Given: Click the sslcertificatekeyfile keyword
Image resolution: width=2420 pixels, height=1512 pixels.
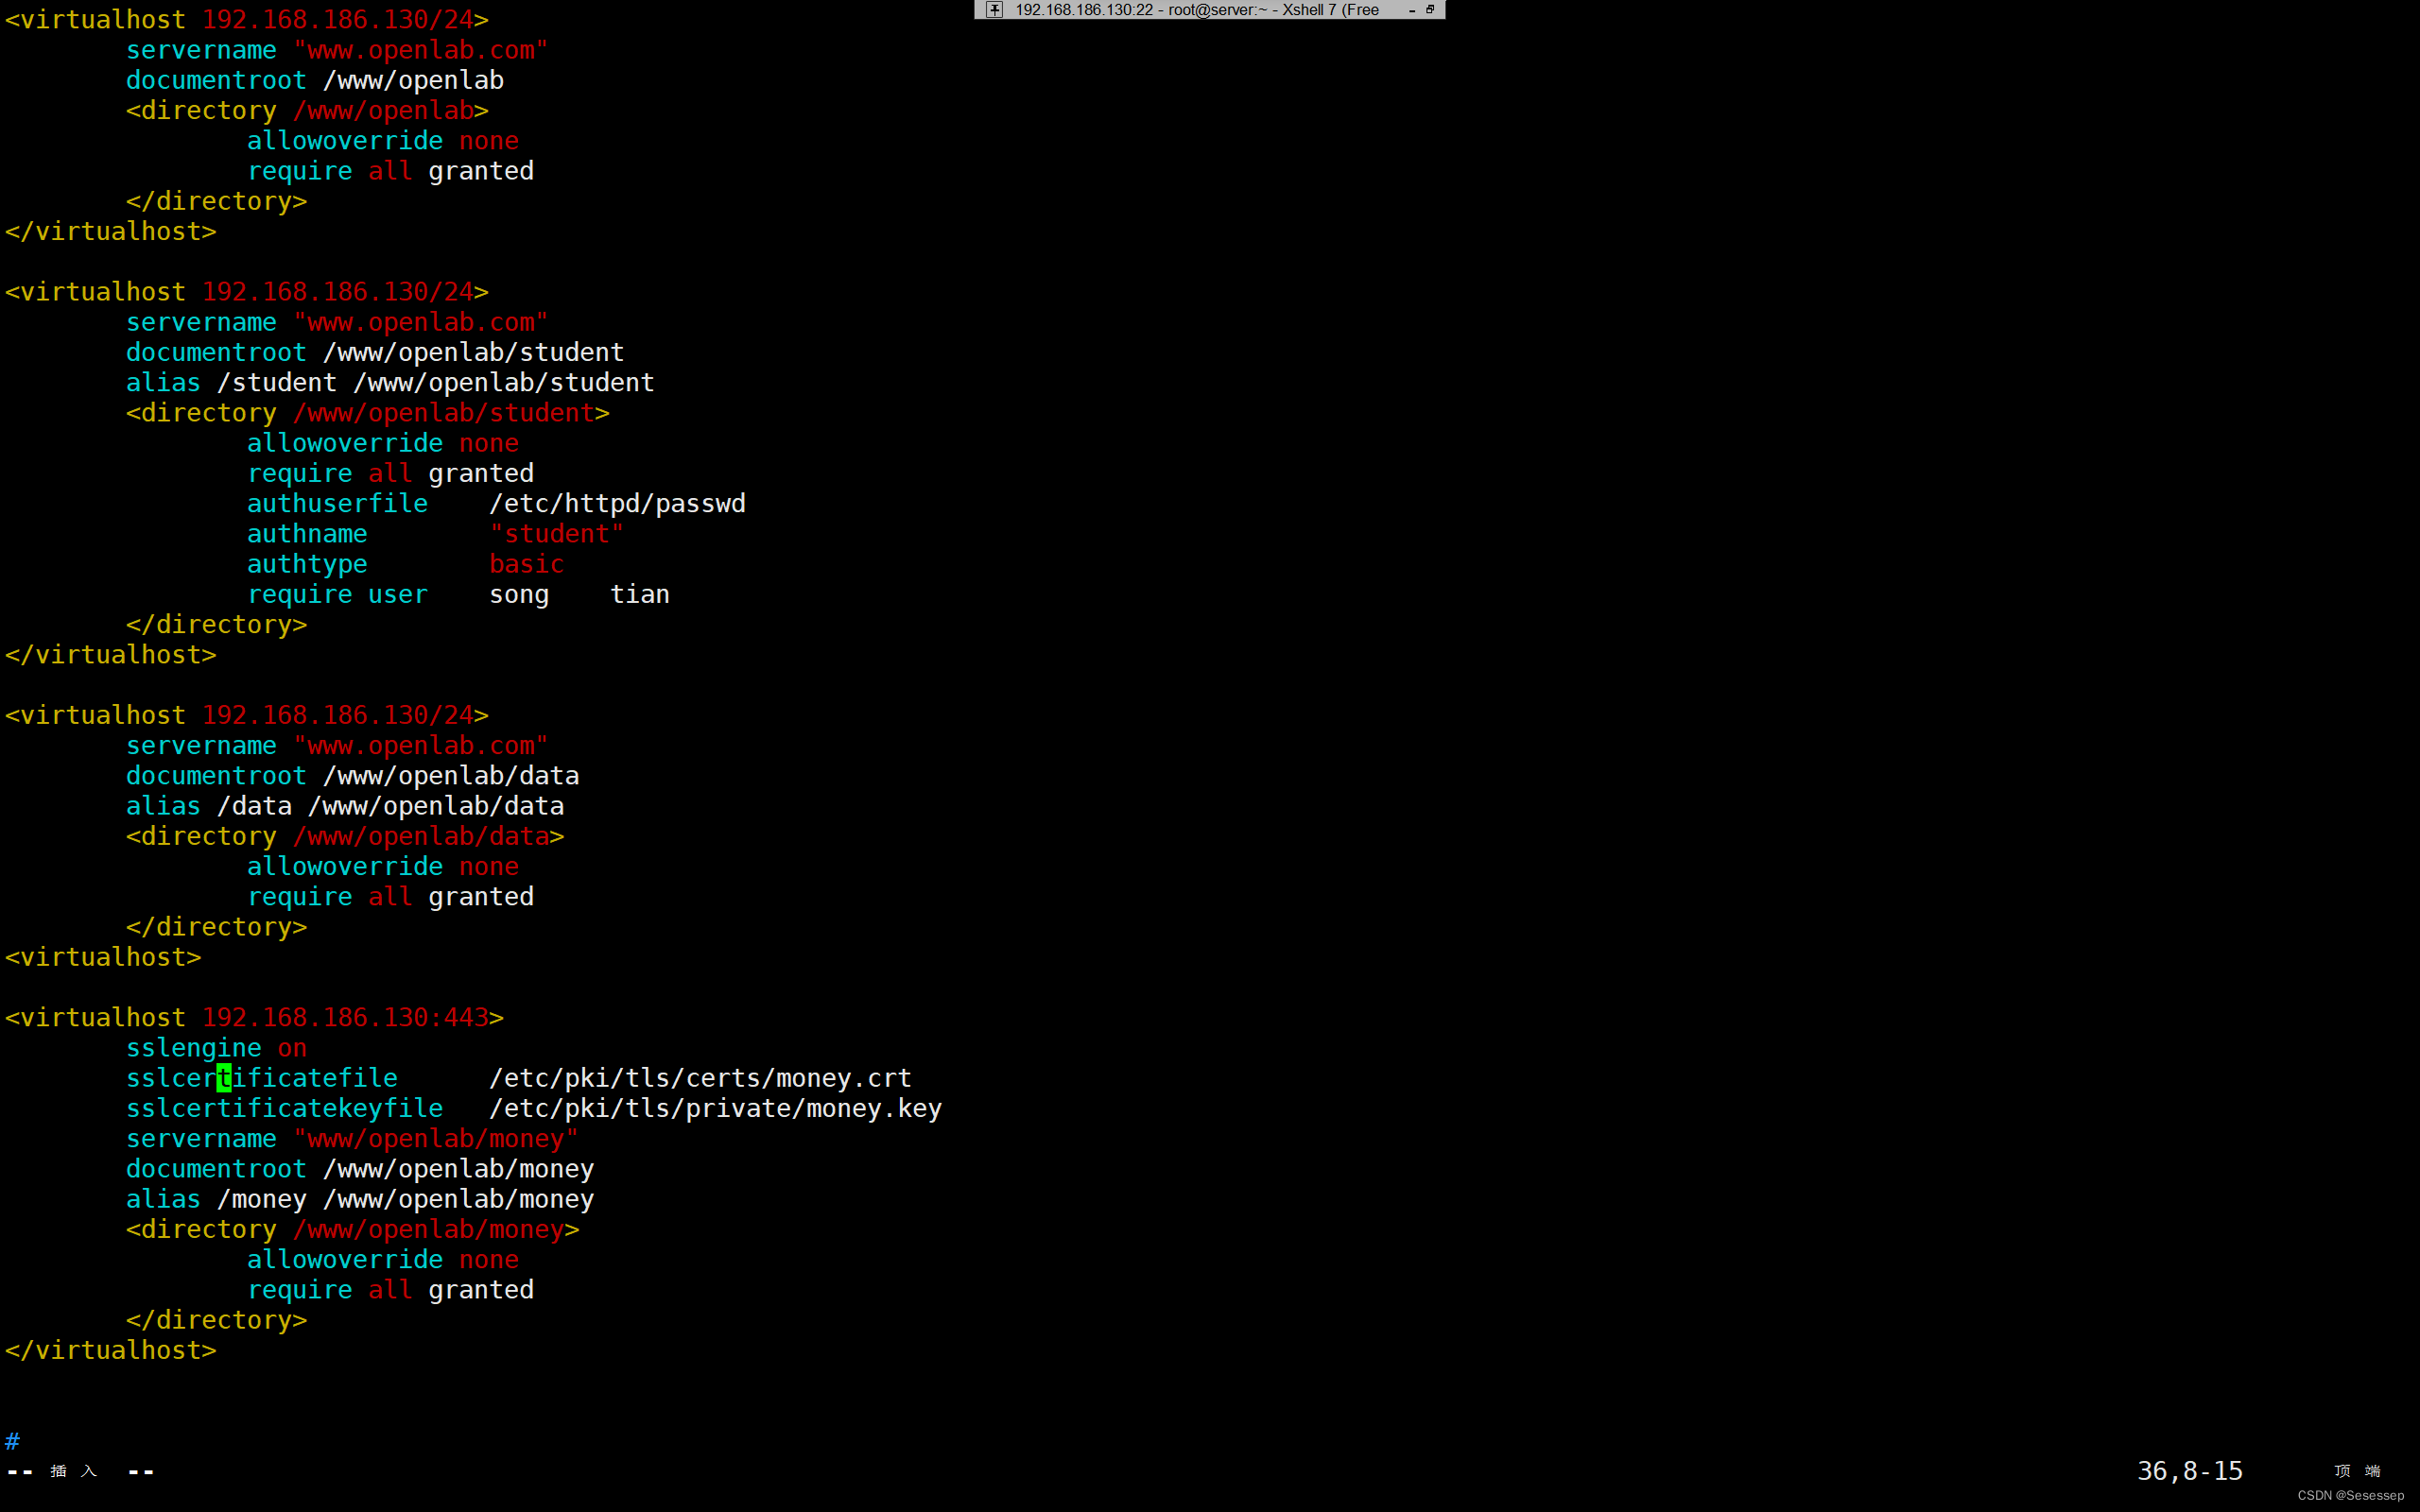Looking at the screenshot, I should pos(284,1109).
